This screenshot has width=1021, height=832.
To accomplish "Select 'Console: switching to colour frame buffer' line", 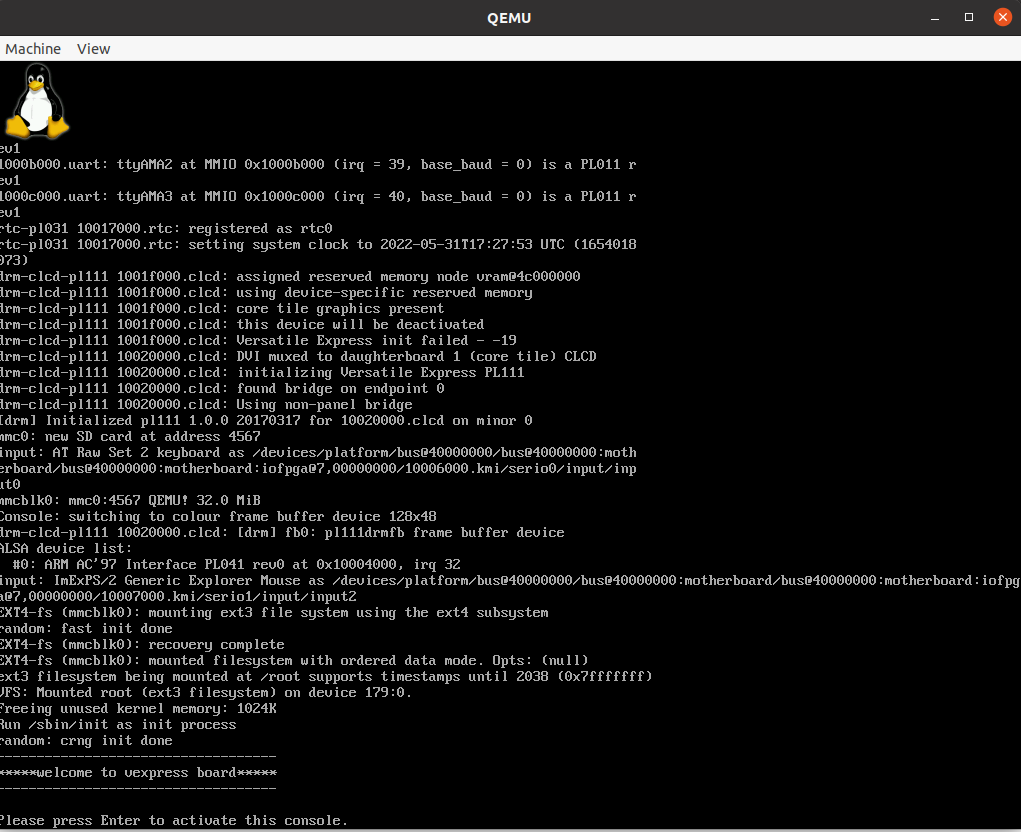I will pos(218,517).
